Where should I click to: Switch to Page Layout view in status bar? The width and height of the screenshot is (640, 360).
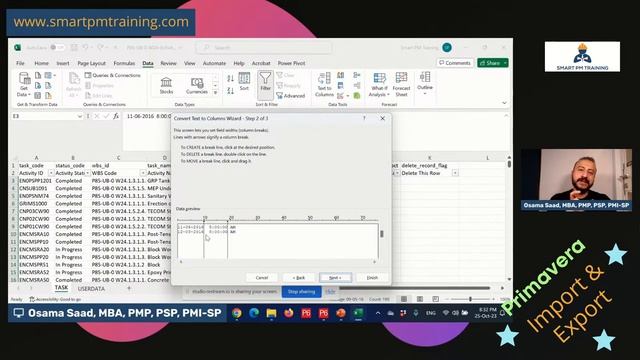click(420, 299)
